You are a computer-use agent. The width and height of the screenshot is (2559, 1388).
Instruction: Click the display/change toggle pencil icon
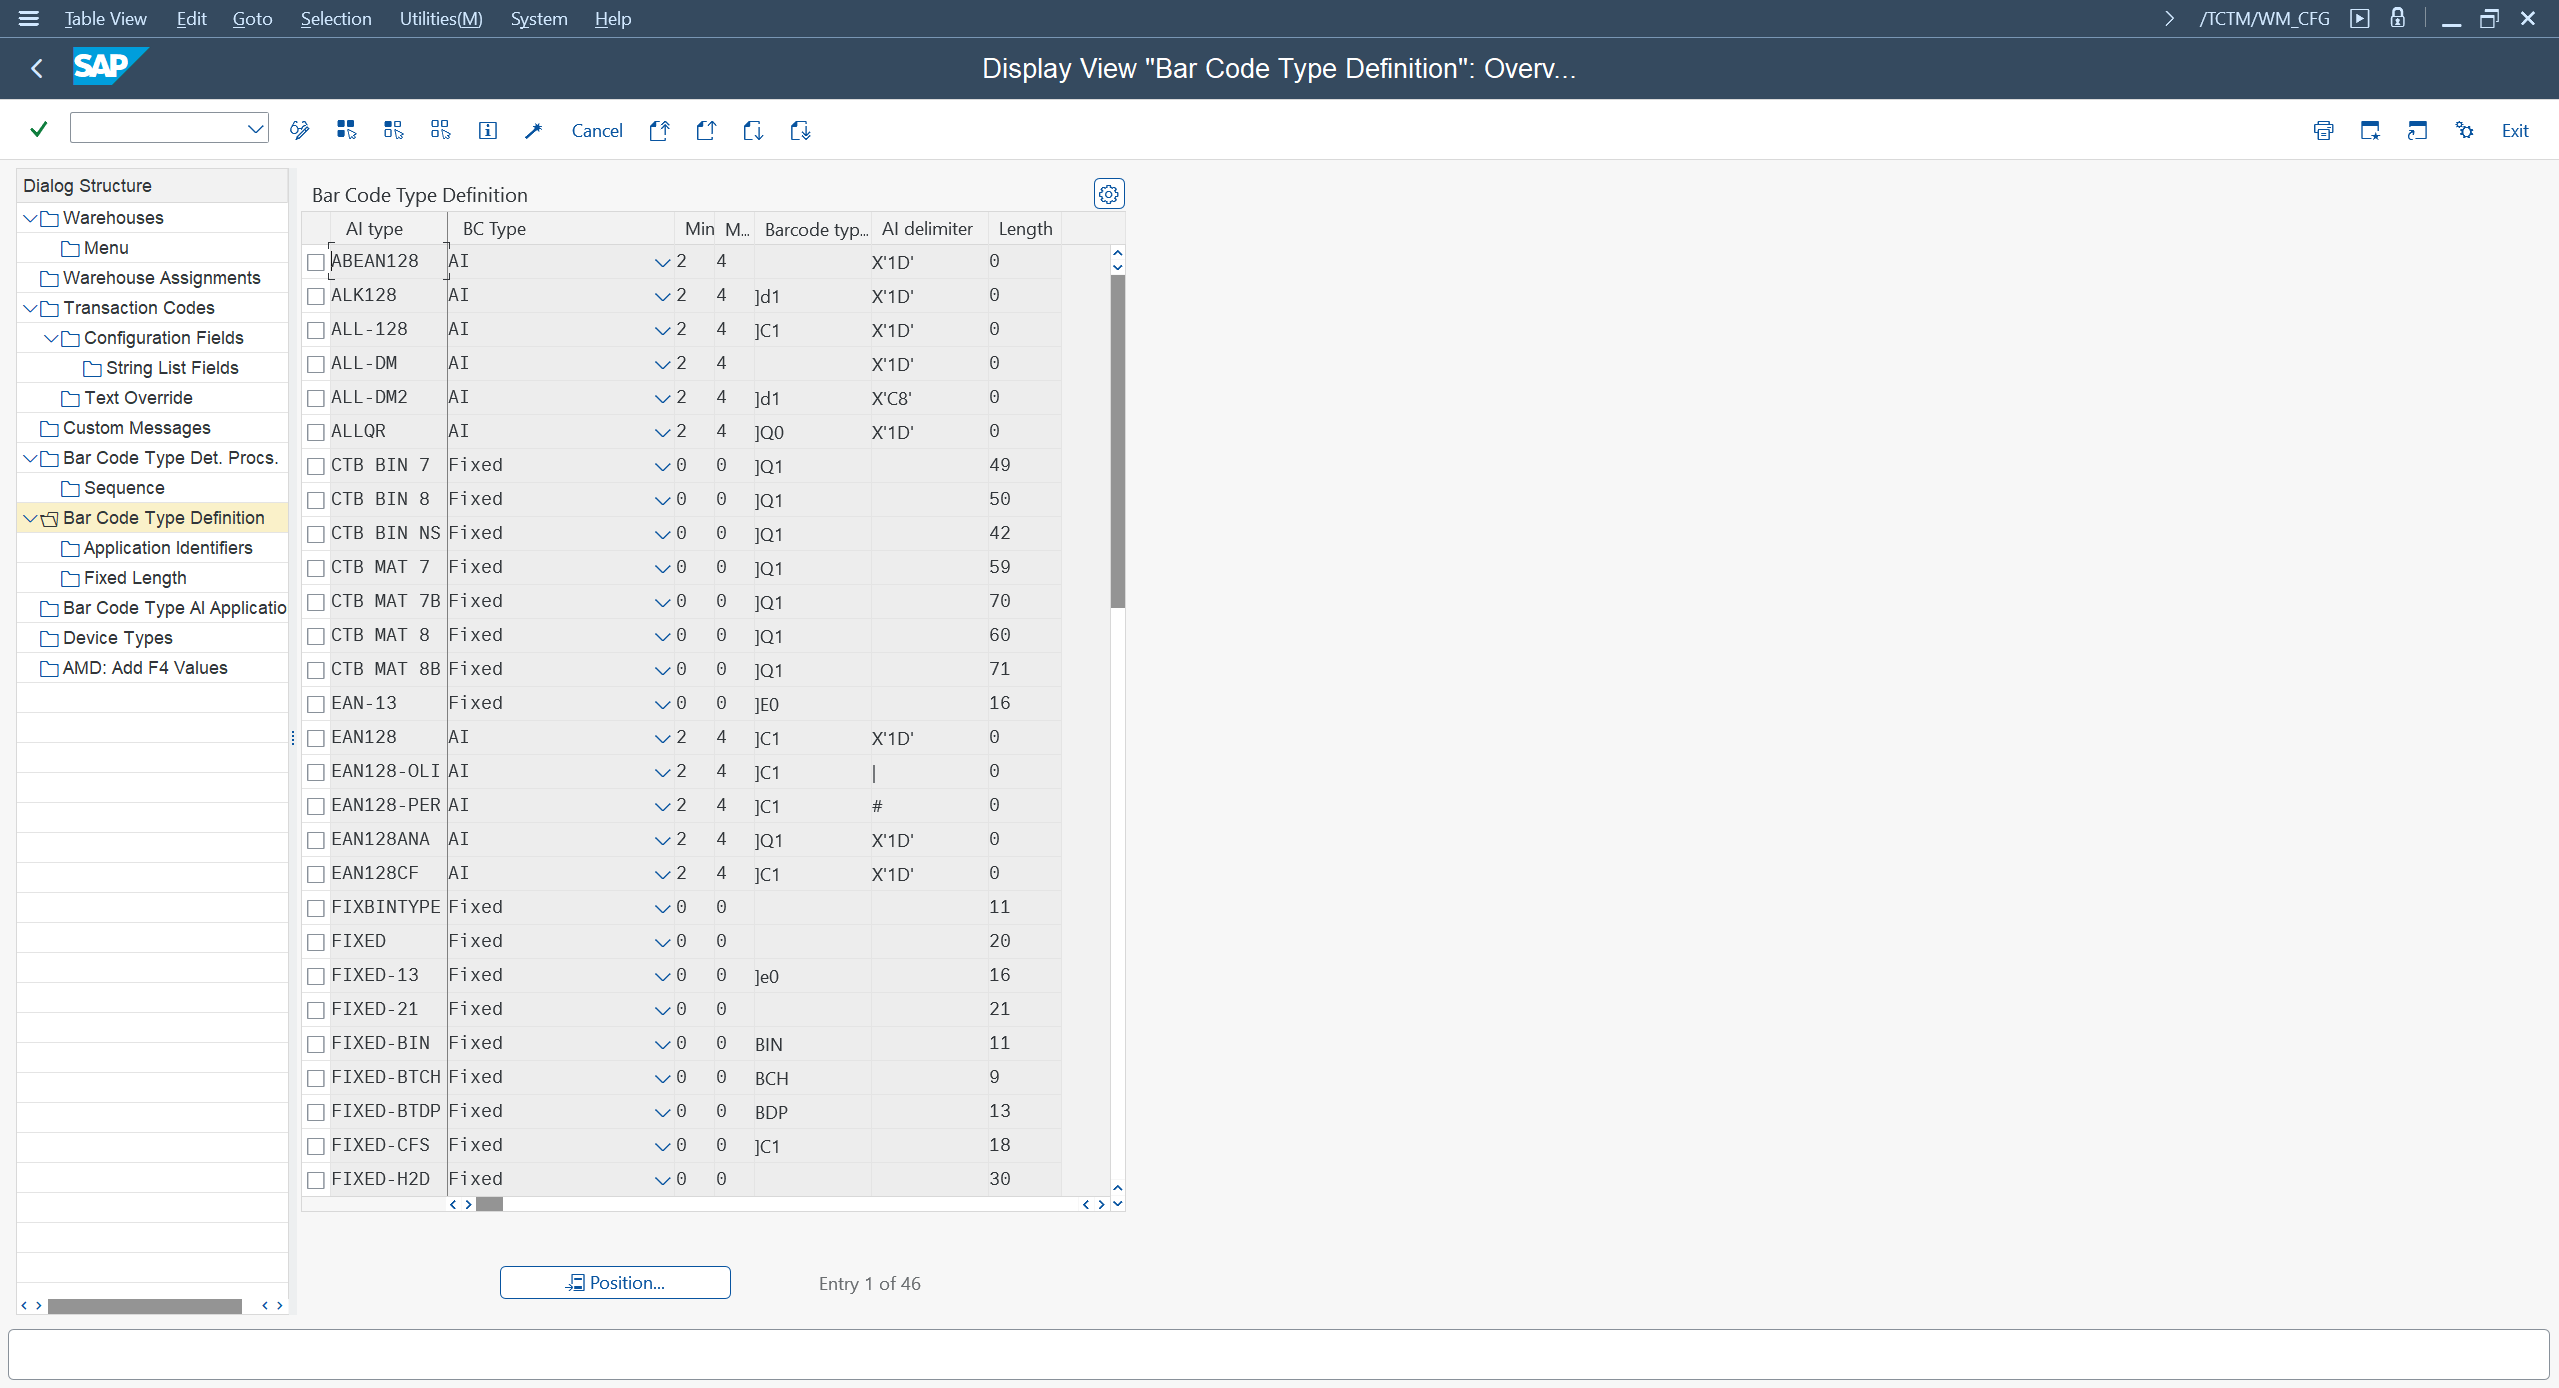click(x=299, y=130)
